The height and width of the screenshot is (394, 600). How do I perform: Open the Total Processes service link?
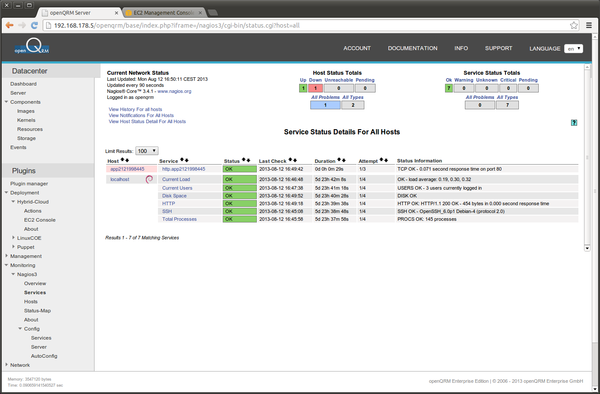(179, 219)
